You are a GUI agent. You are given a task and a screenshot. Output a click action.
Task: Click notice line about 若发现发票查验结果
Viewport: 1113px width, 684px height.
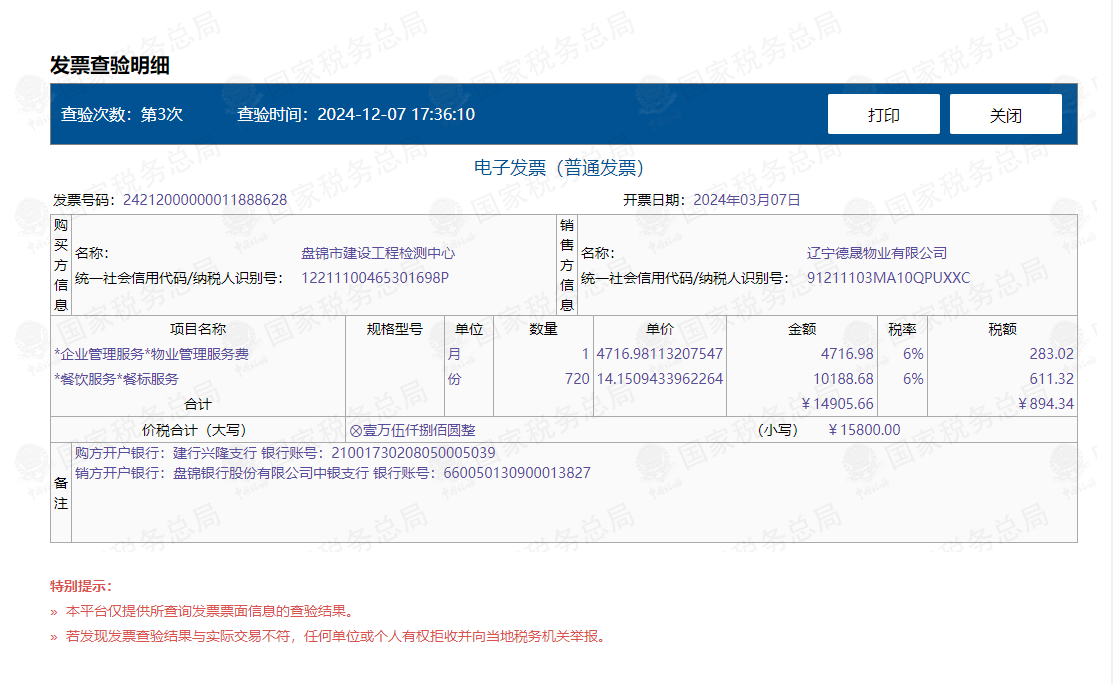[337, 636]
